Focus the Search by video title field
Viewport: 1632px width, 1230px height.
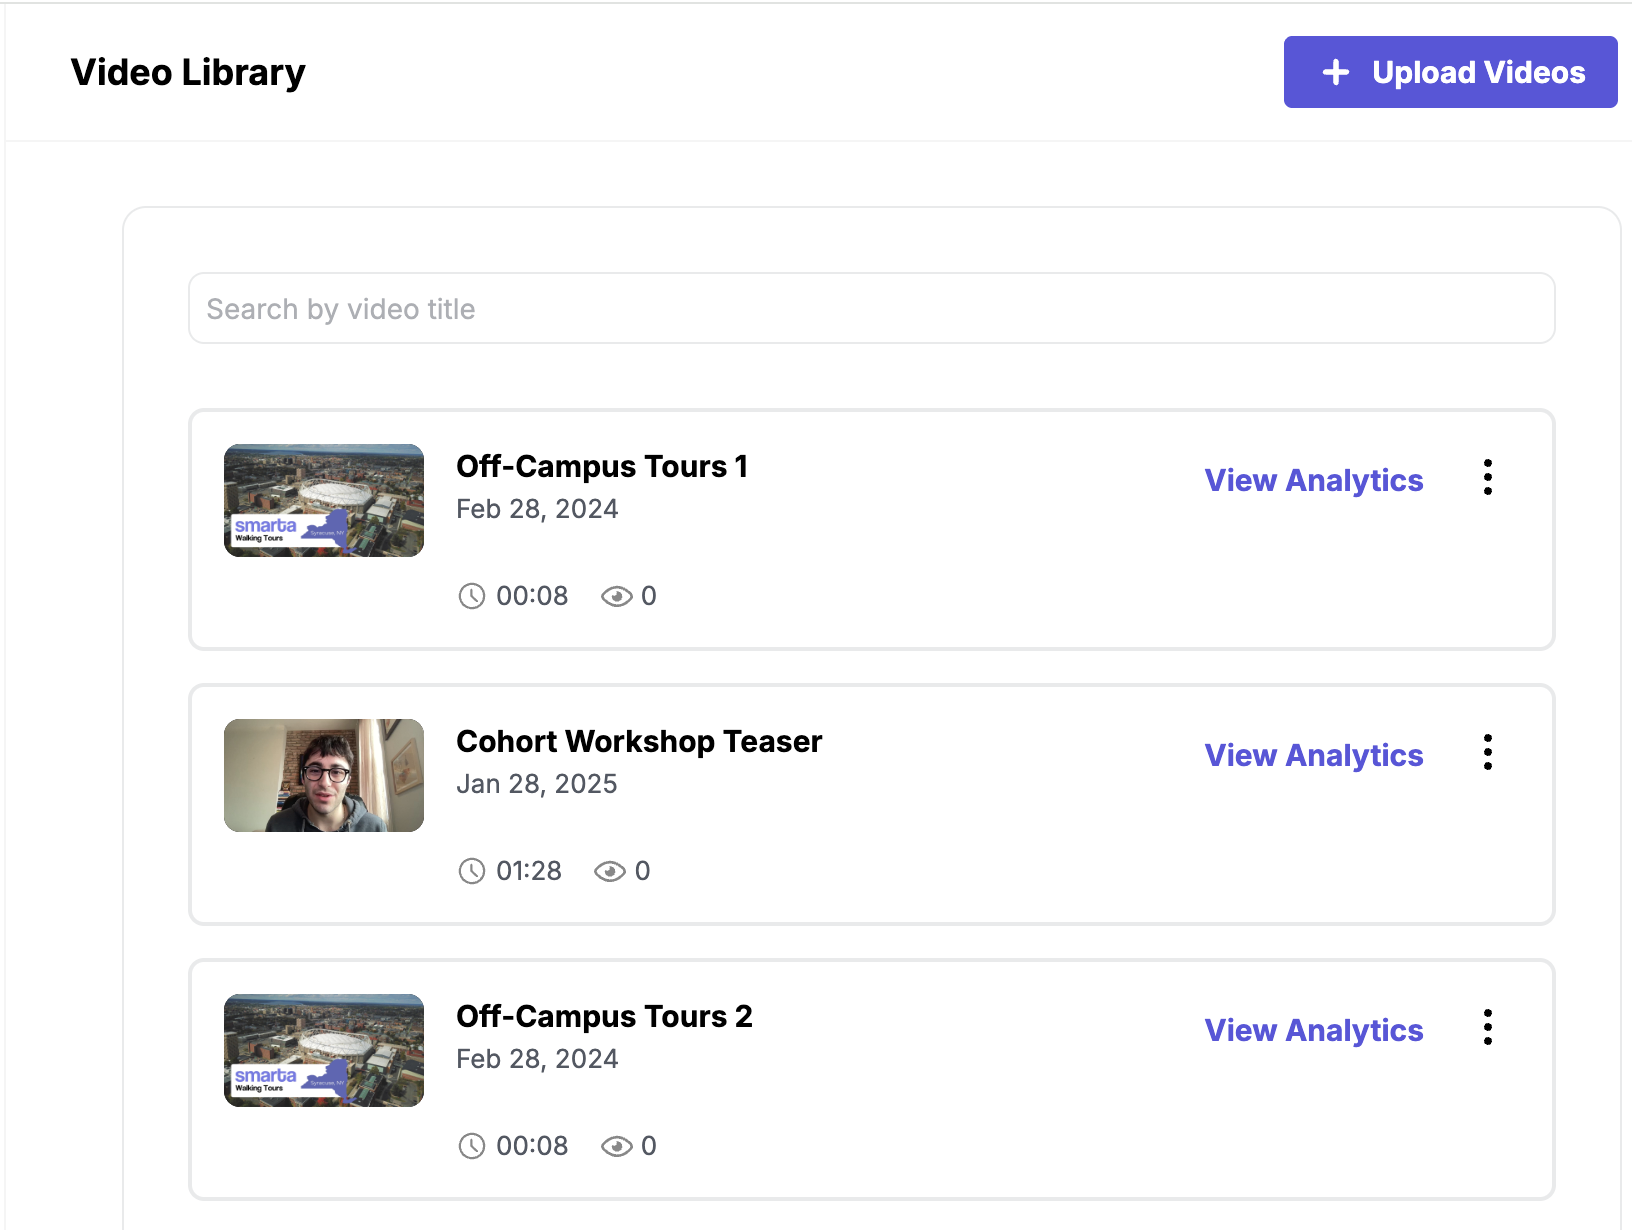[x=870, y=309]
